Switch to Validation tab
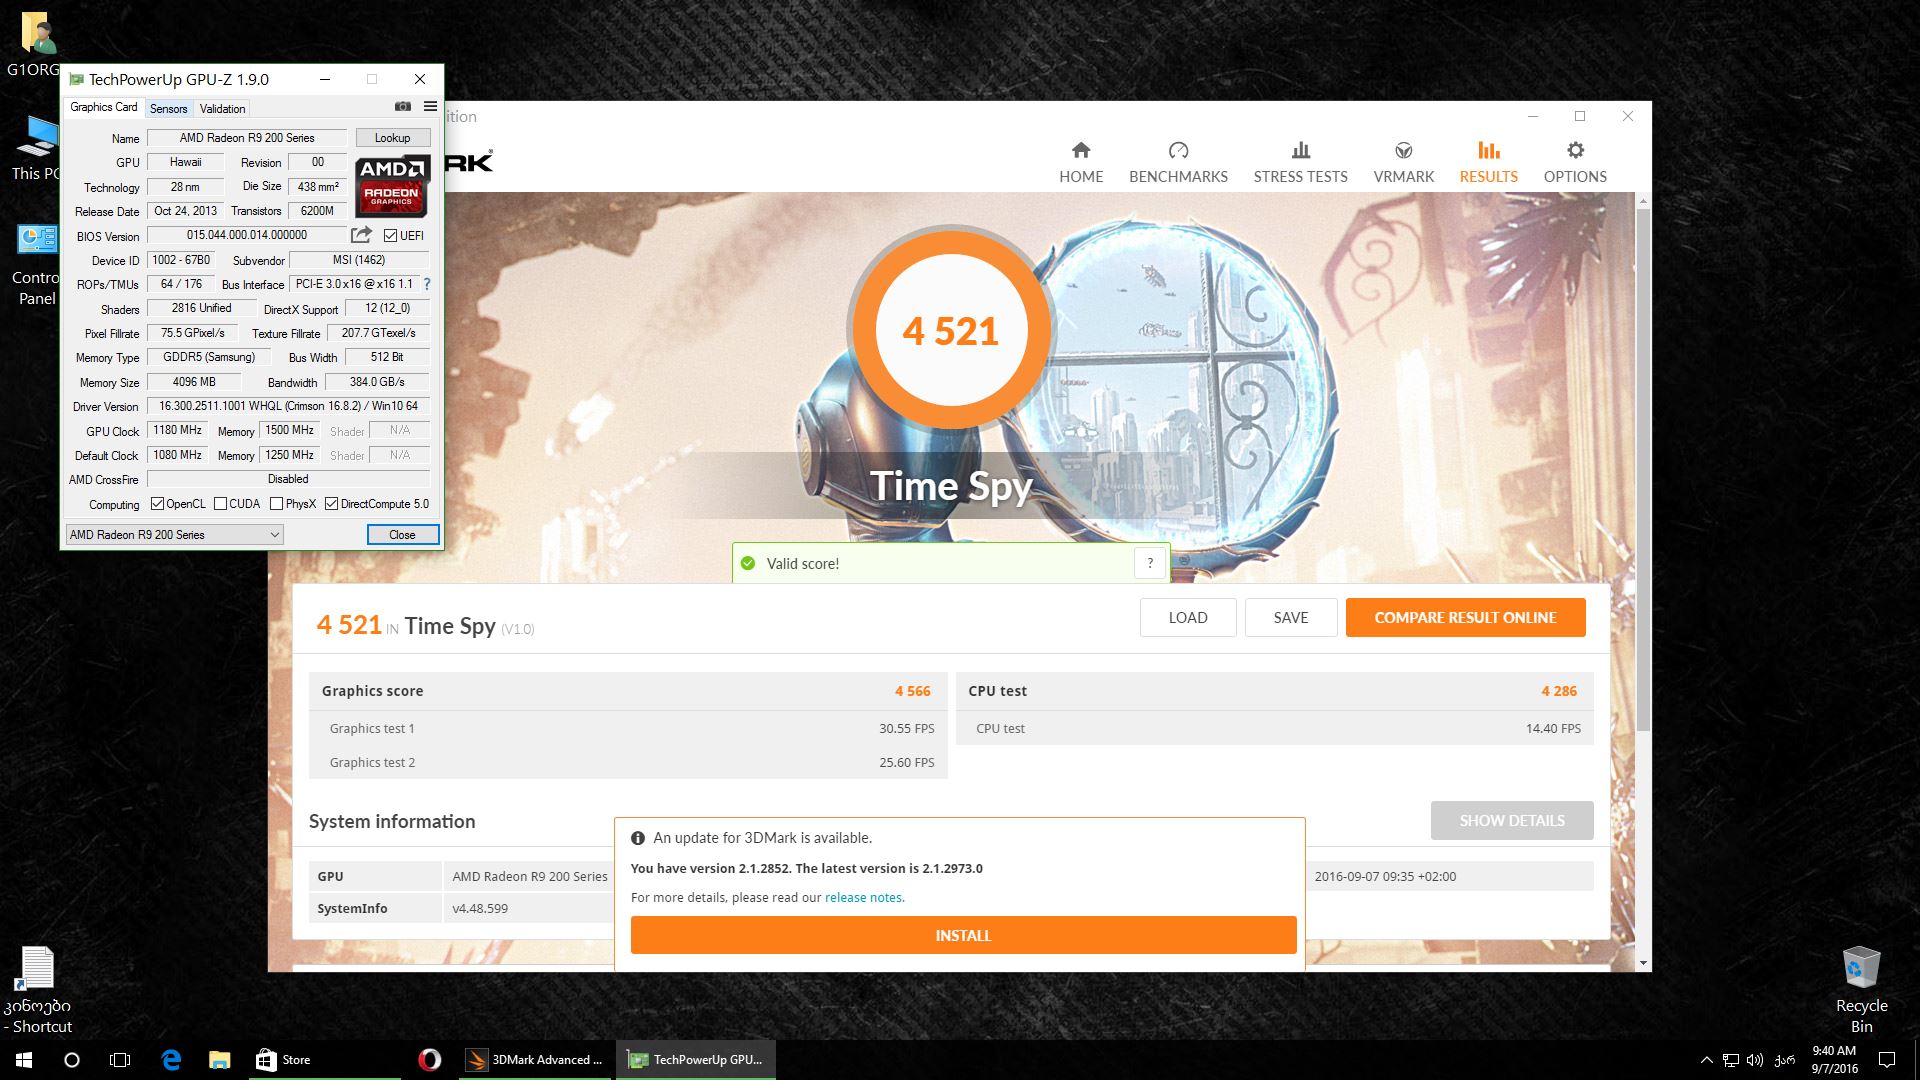 pos(222,109)
